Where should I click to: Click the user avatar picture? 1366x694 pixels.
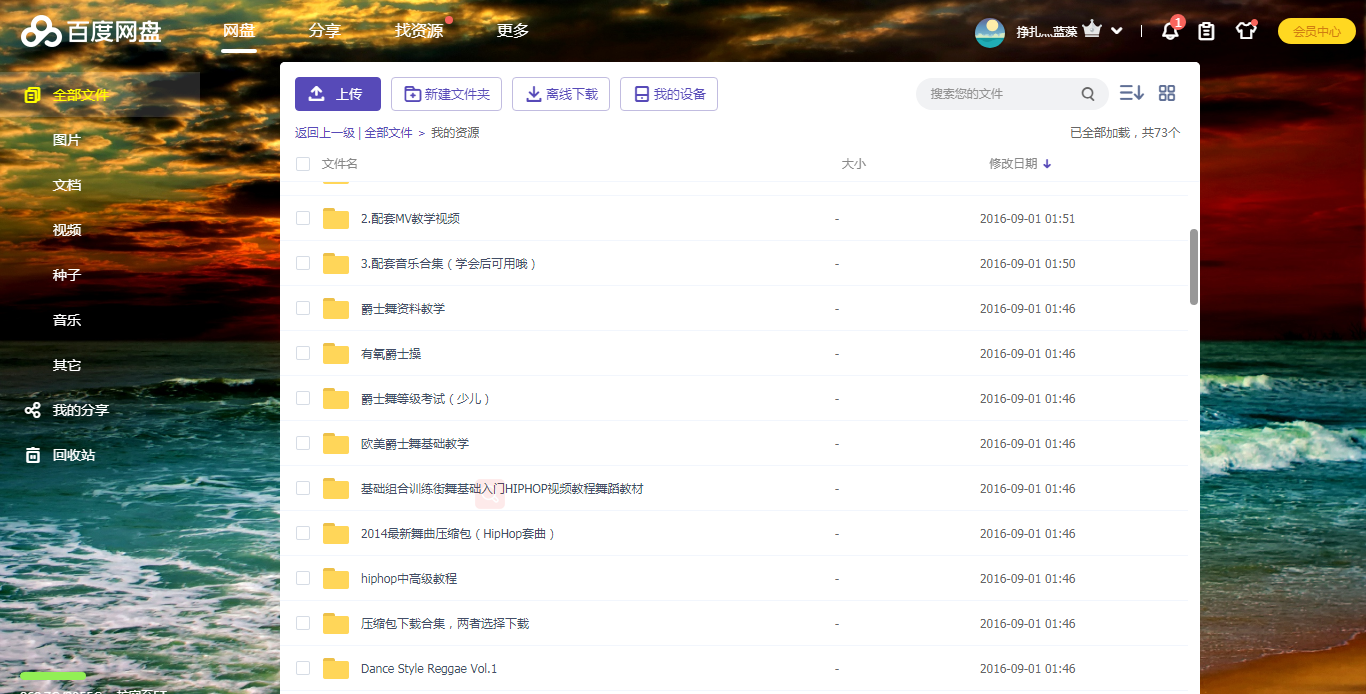pos(989,32)
